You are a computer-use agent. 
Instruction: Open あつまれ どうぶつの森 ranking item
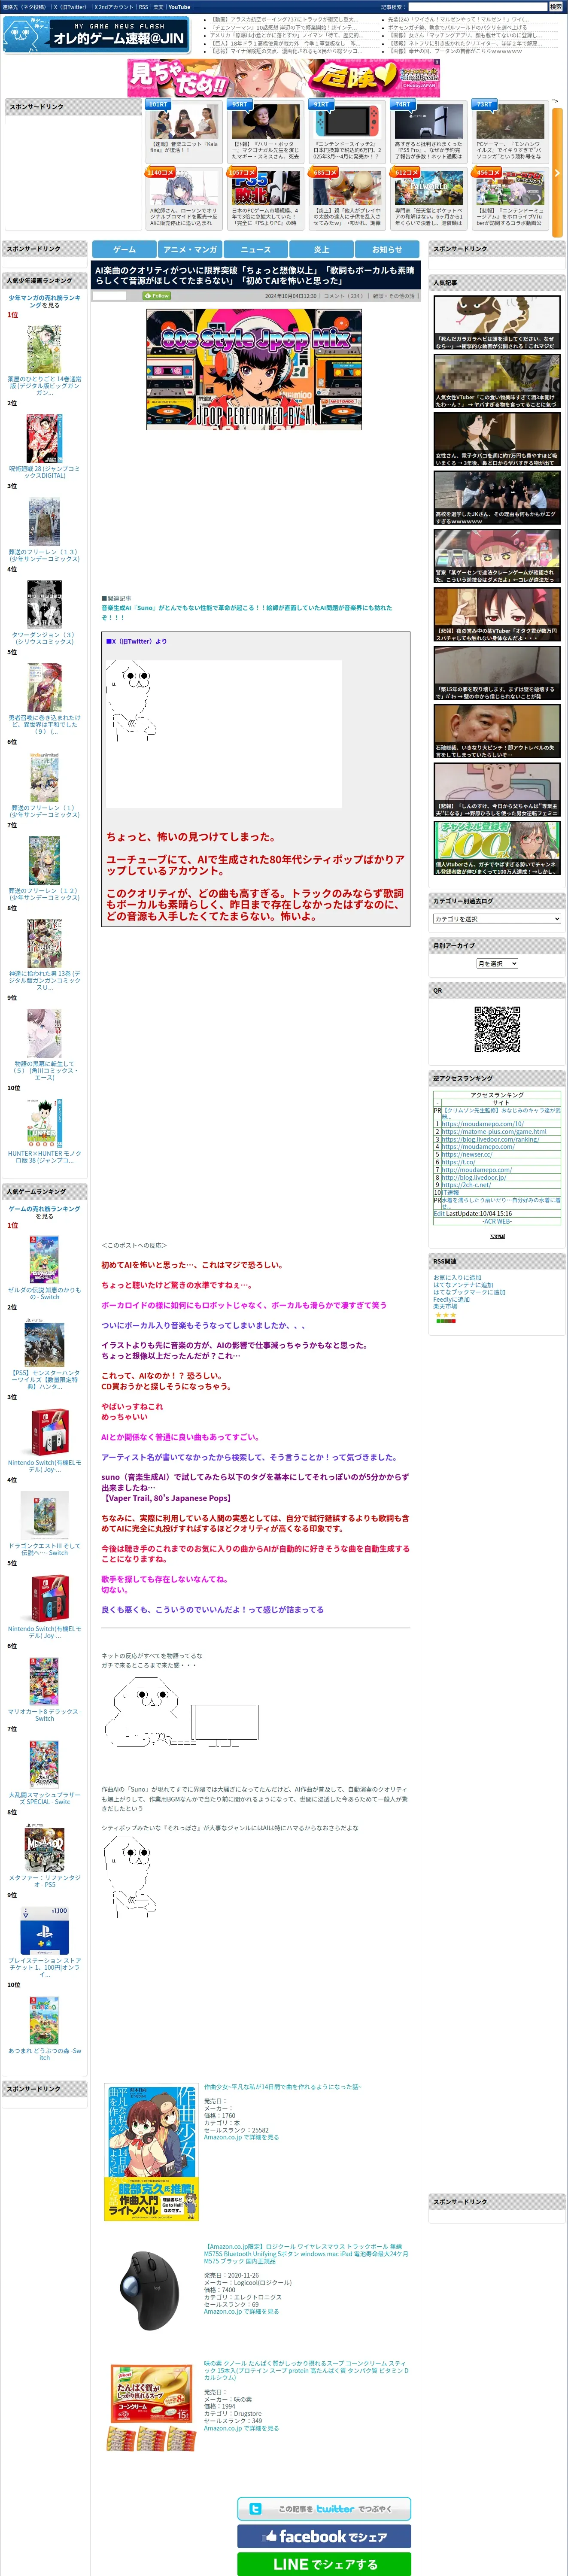(x=44, y=2053)
